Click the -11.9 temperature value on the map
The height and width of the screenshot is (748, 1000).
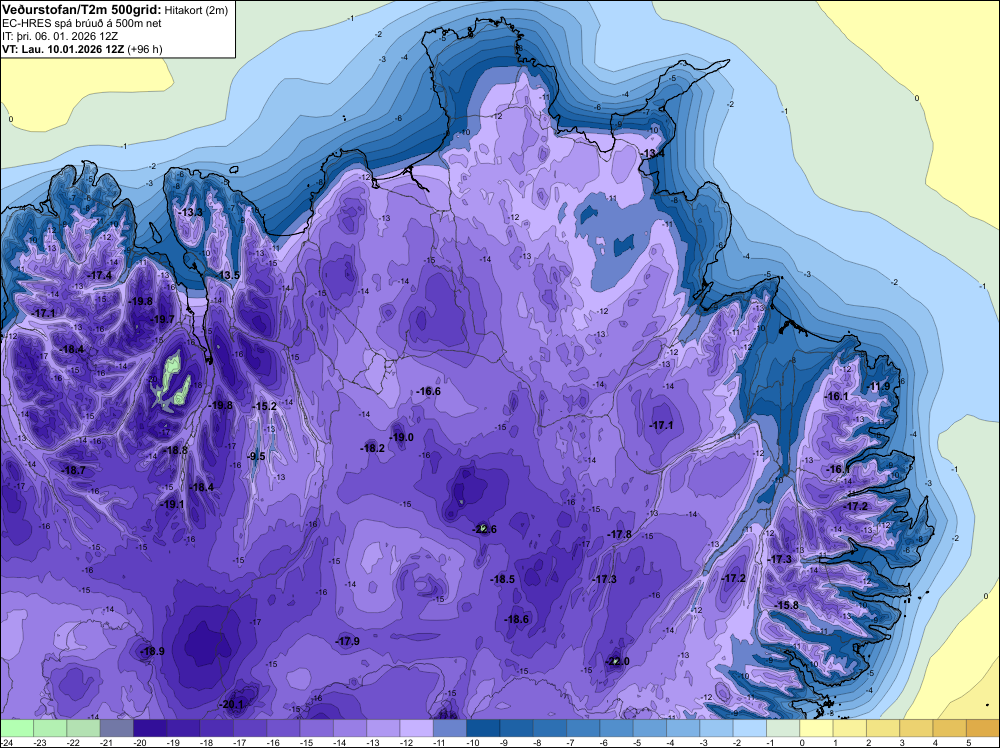click(x=879, y=386)
